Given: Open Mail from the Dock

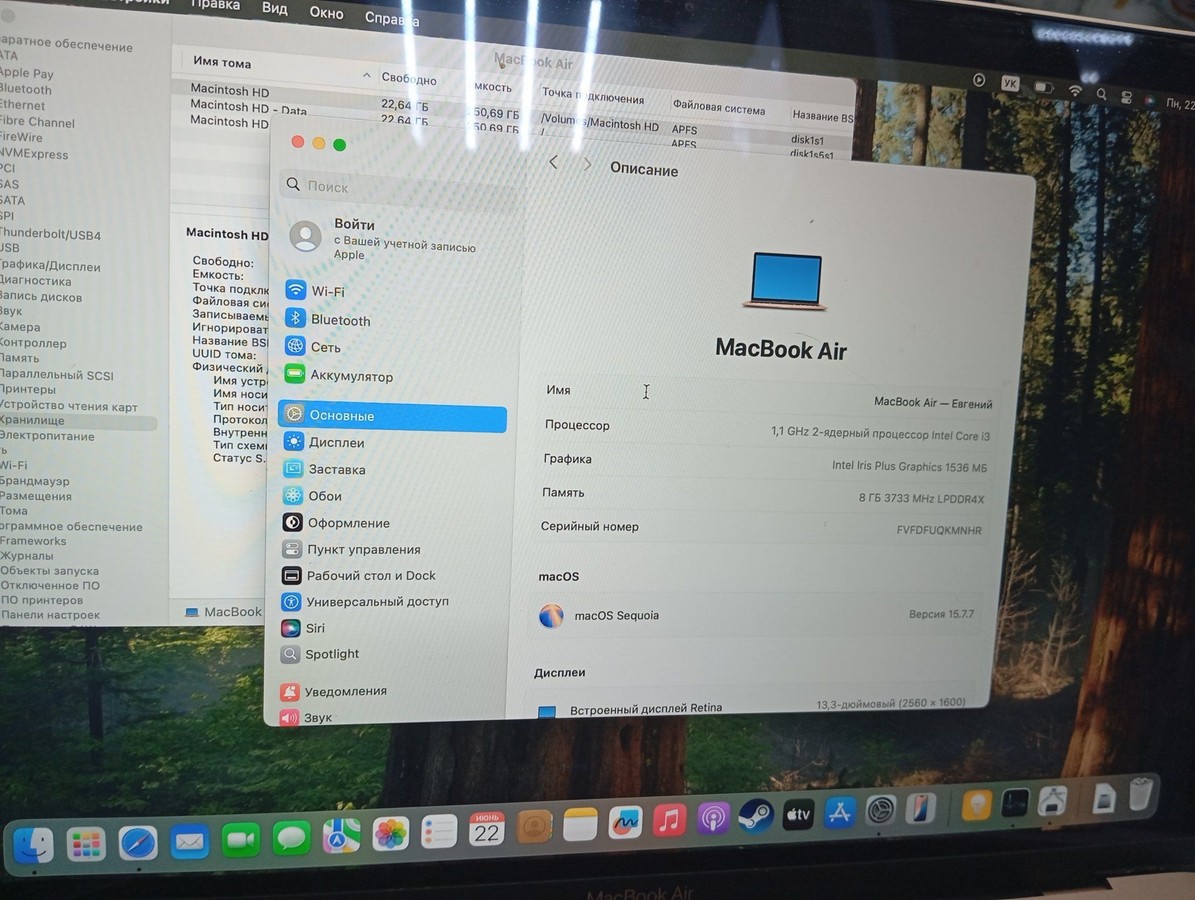Looking at the screenshot, I should tap(189, 841).
